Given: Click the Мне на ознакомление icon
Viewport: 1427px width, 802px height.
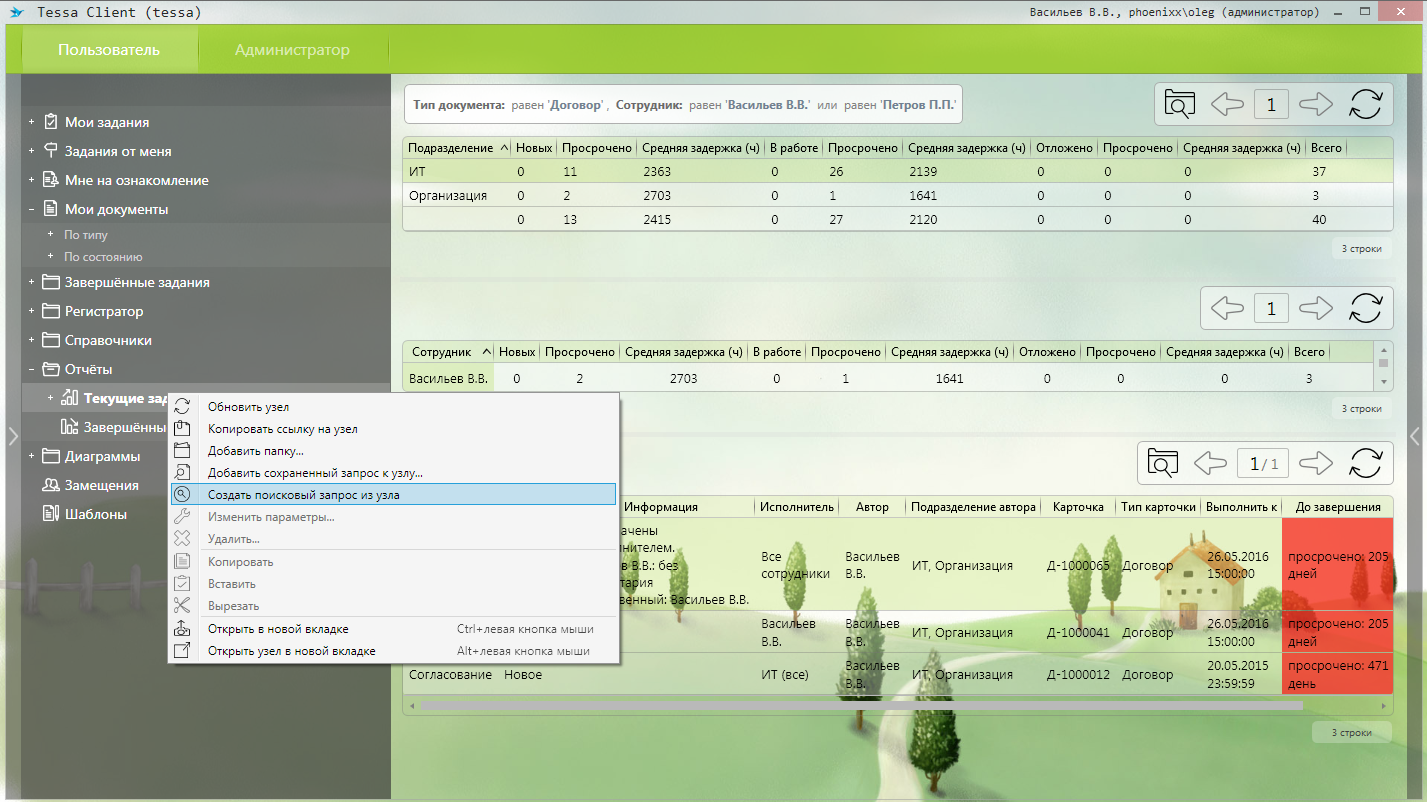Looking at the screenshot, I should point(51,180).
